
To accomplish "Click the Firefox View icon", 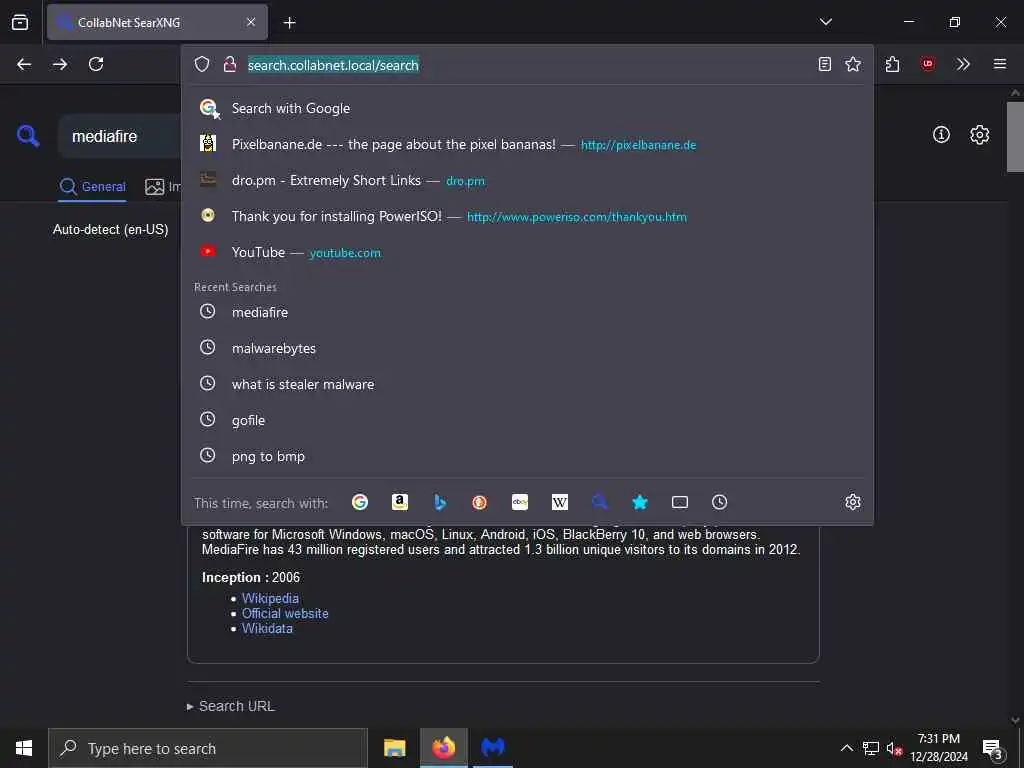I will pyautogui.click(x=20, y=22).
